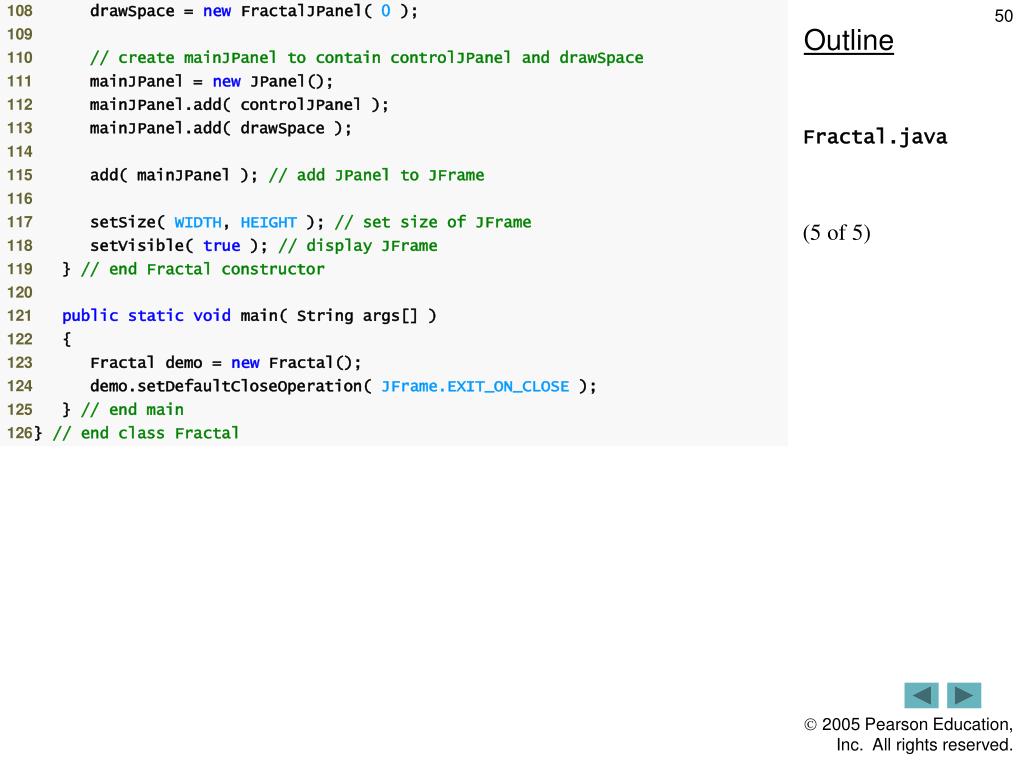Click the end main comment

(x=132, y=409)
